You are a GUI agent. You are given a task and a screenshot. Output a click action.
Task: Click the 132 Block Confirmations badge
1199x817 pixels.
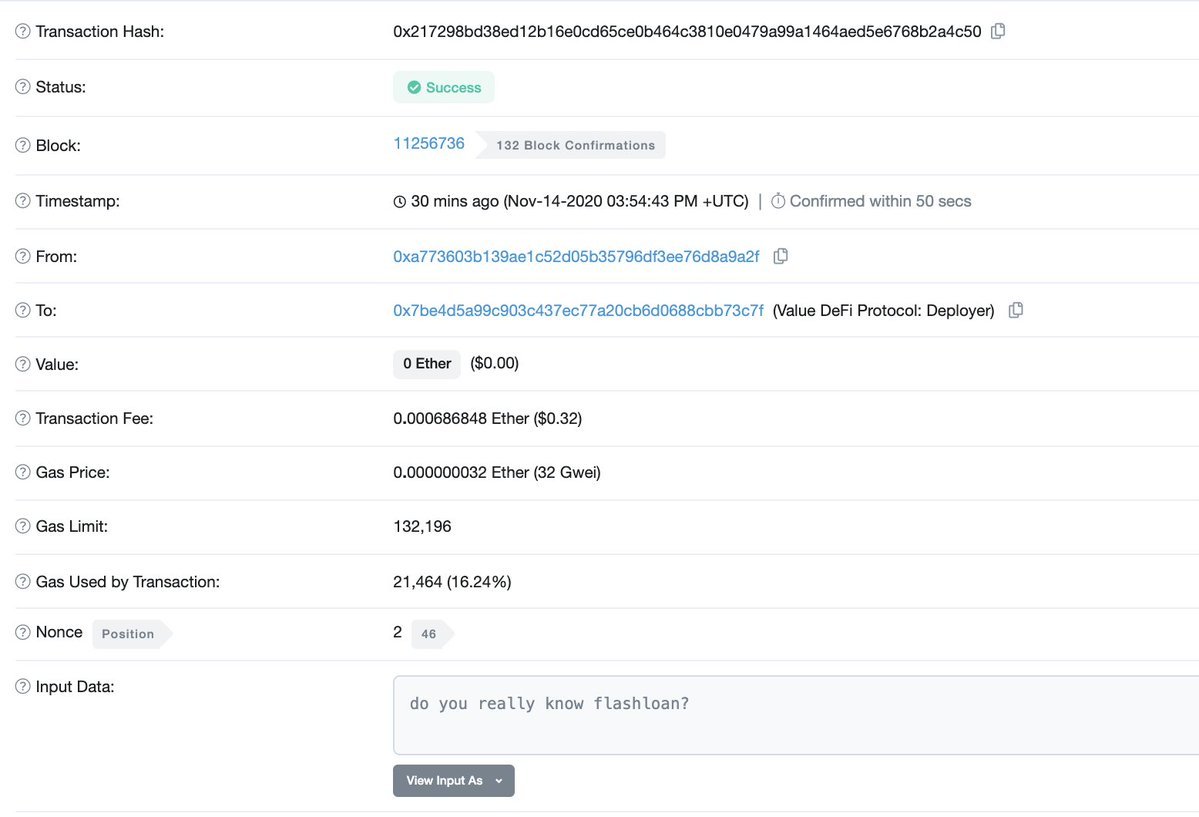(570, 145)
